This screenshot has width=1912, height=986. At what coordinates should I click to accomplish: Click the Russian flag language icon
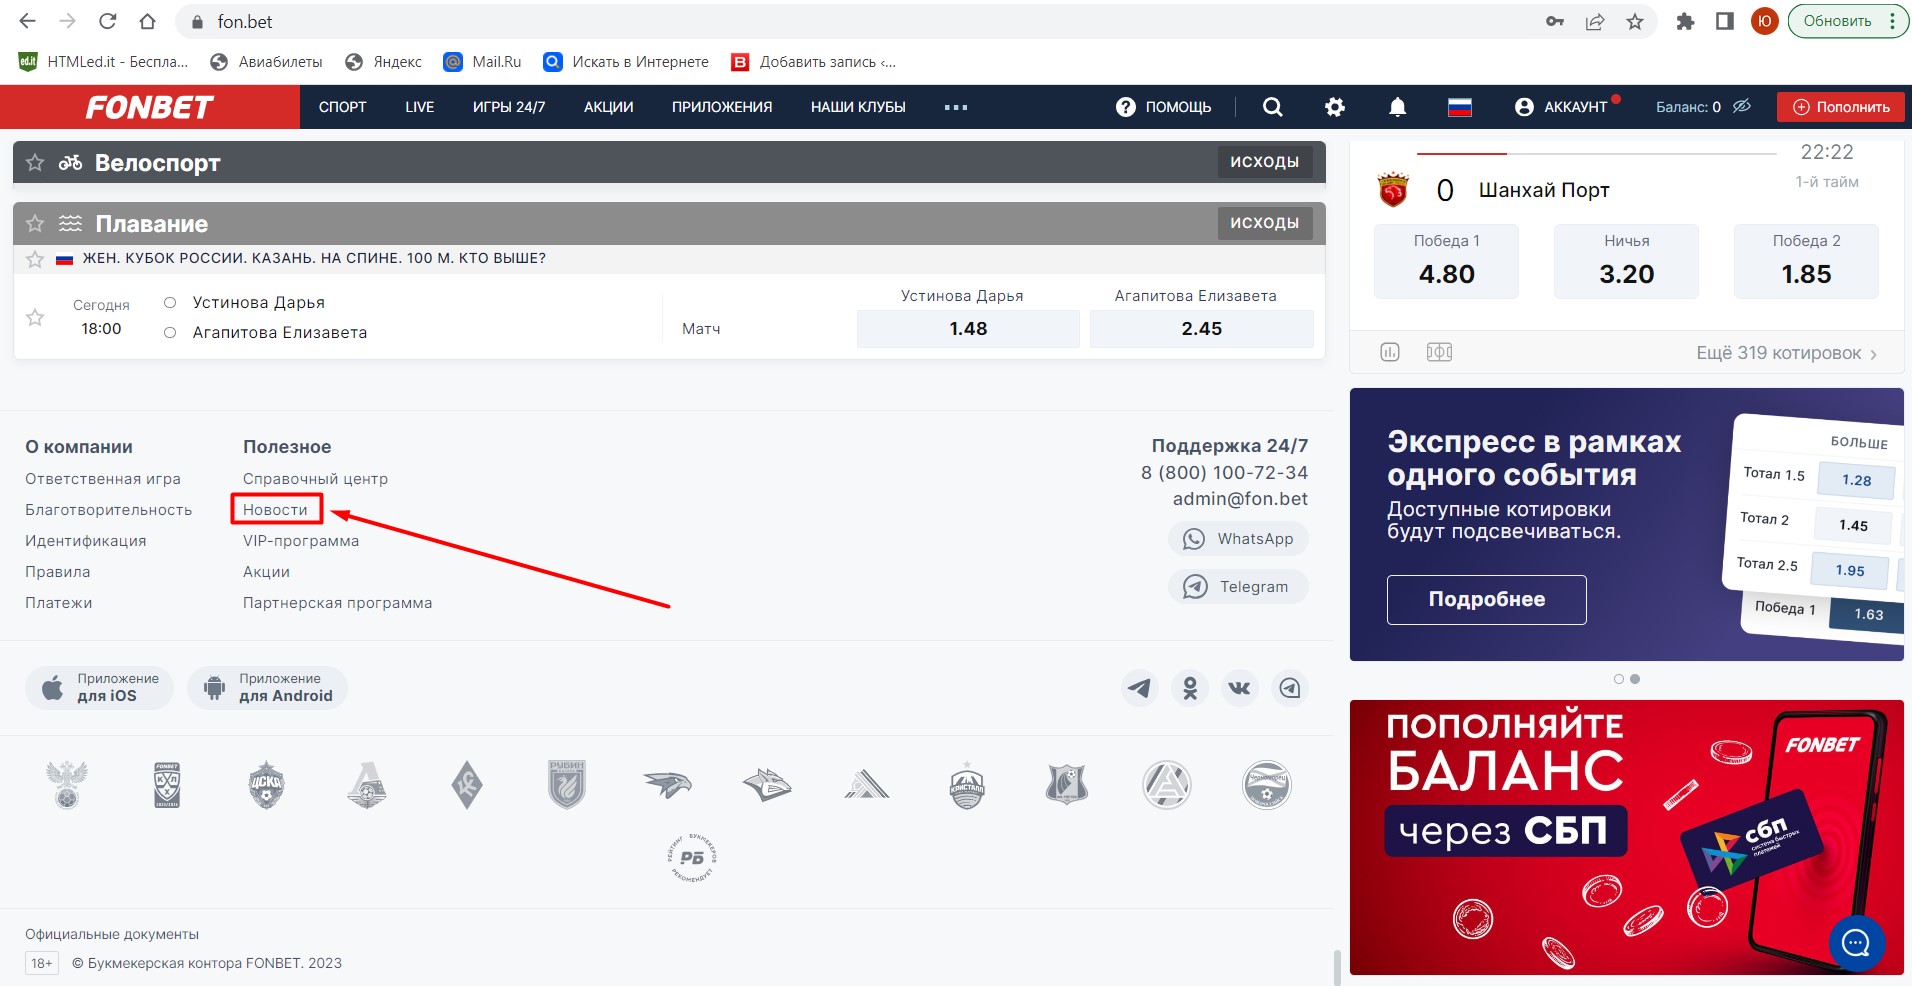[1460, 107]
